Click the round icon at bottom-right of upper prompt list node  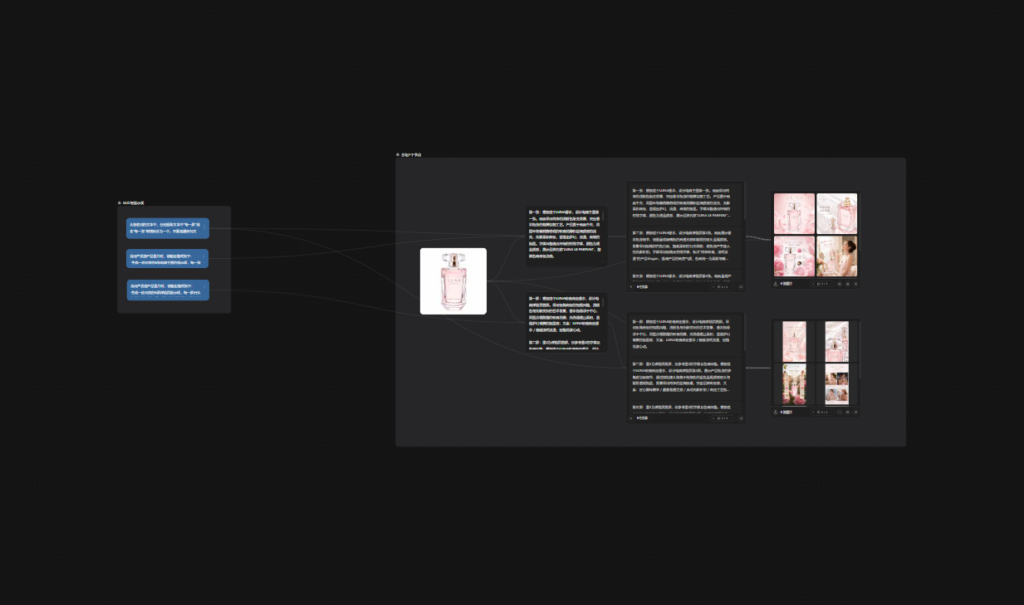pos(741,287)
